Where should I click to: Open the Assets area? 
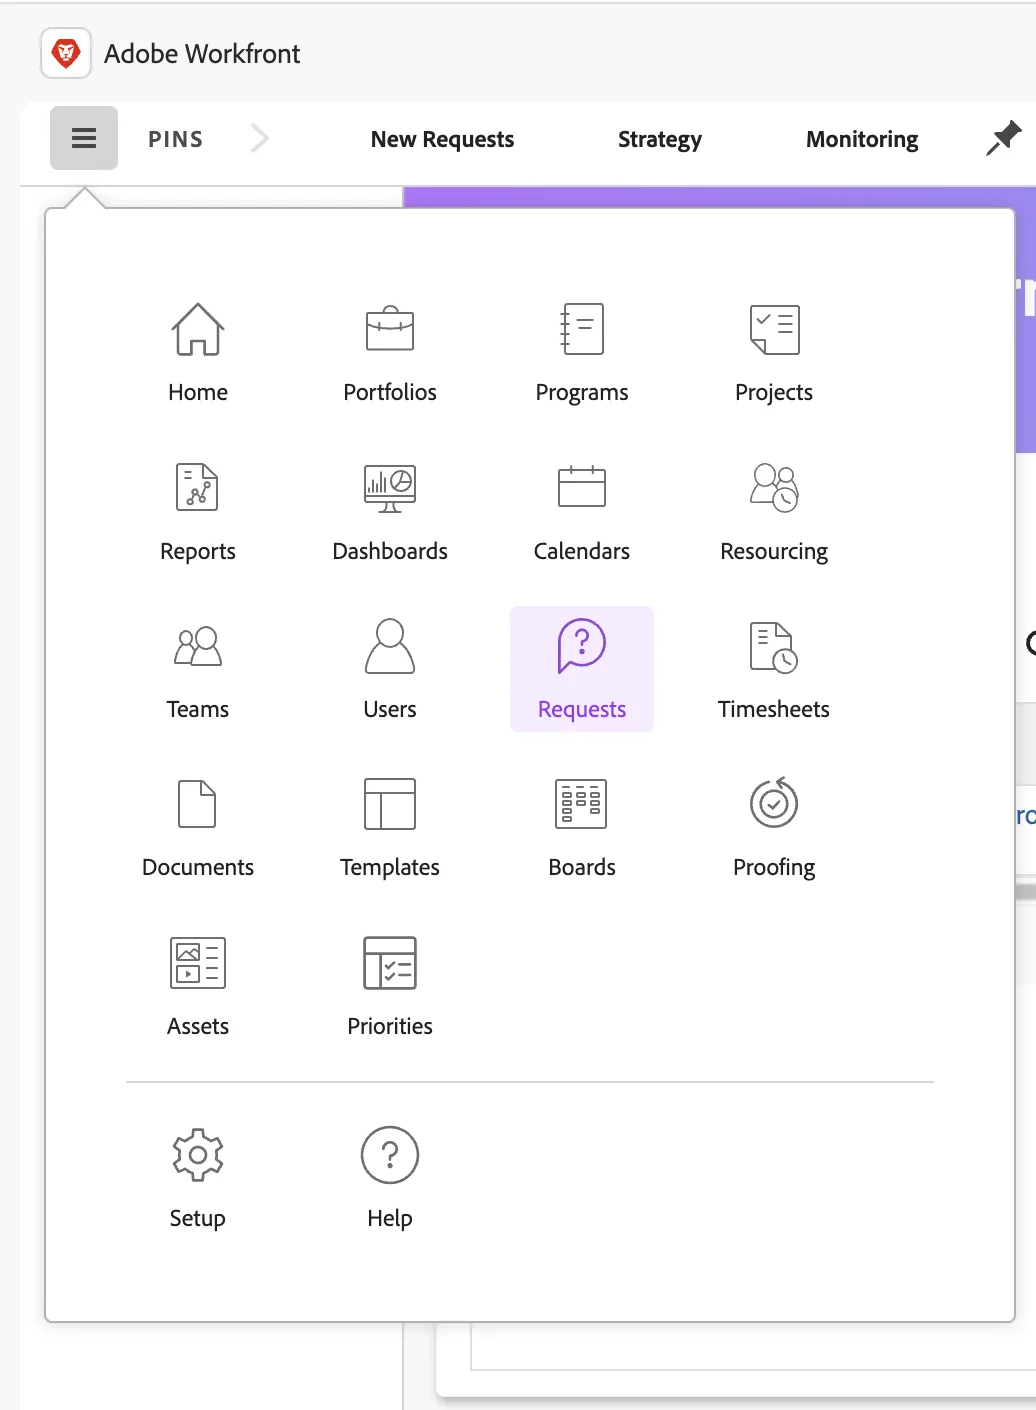pos(198,985)
